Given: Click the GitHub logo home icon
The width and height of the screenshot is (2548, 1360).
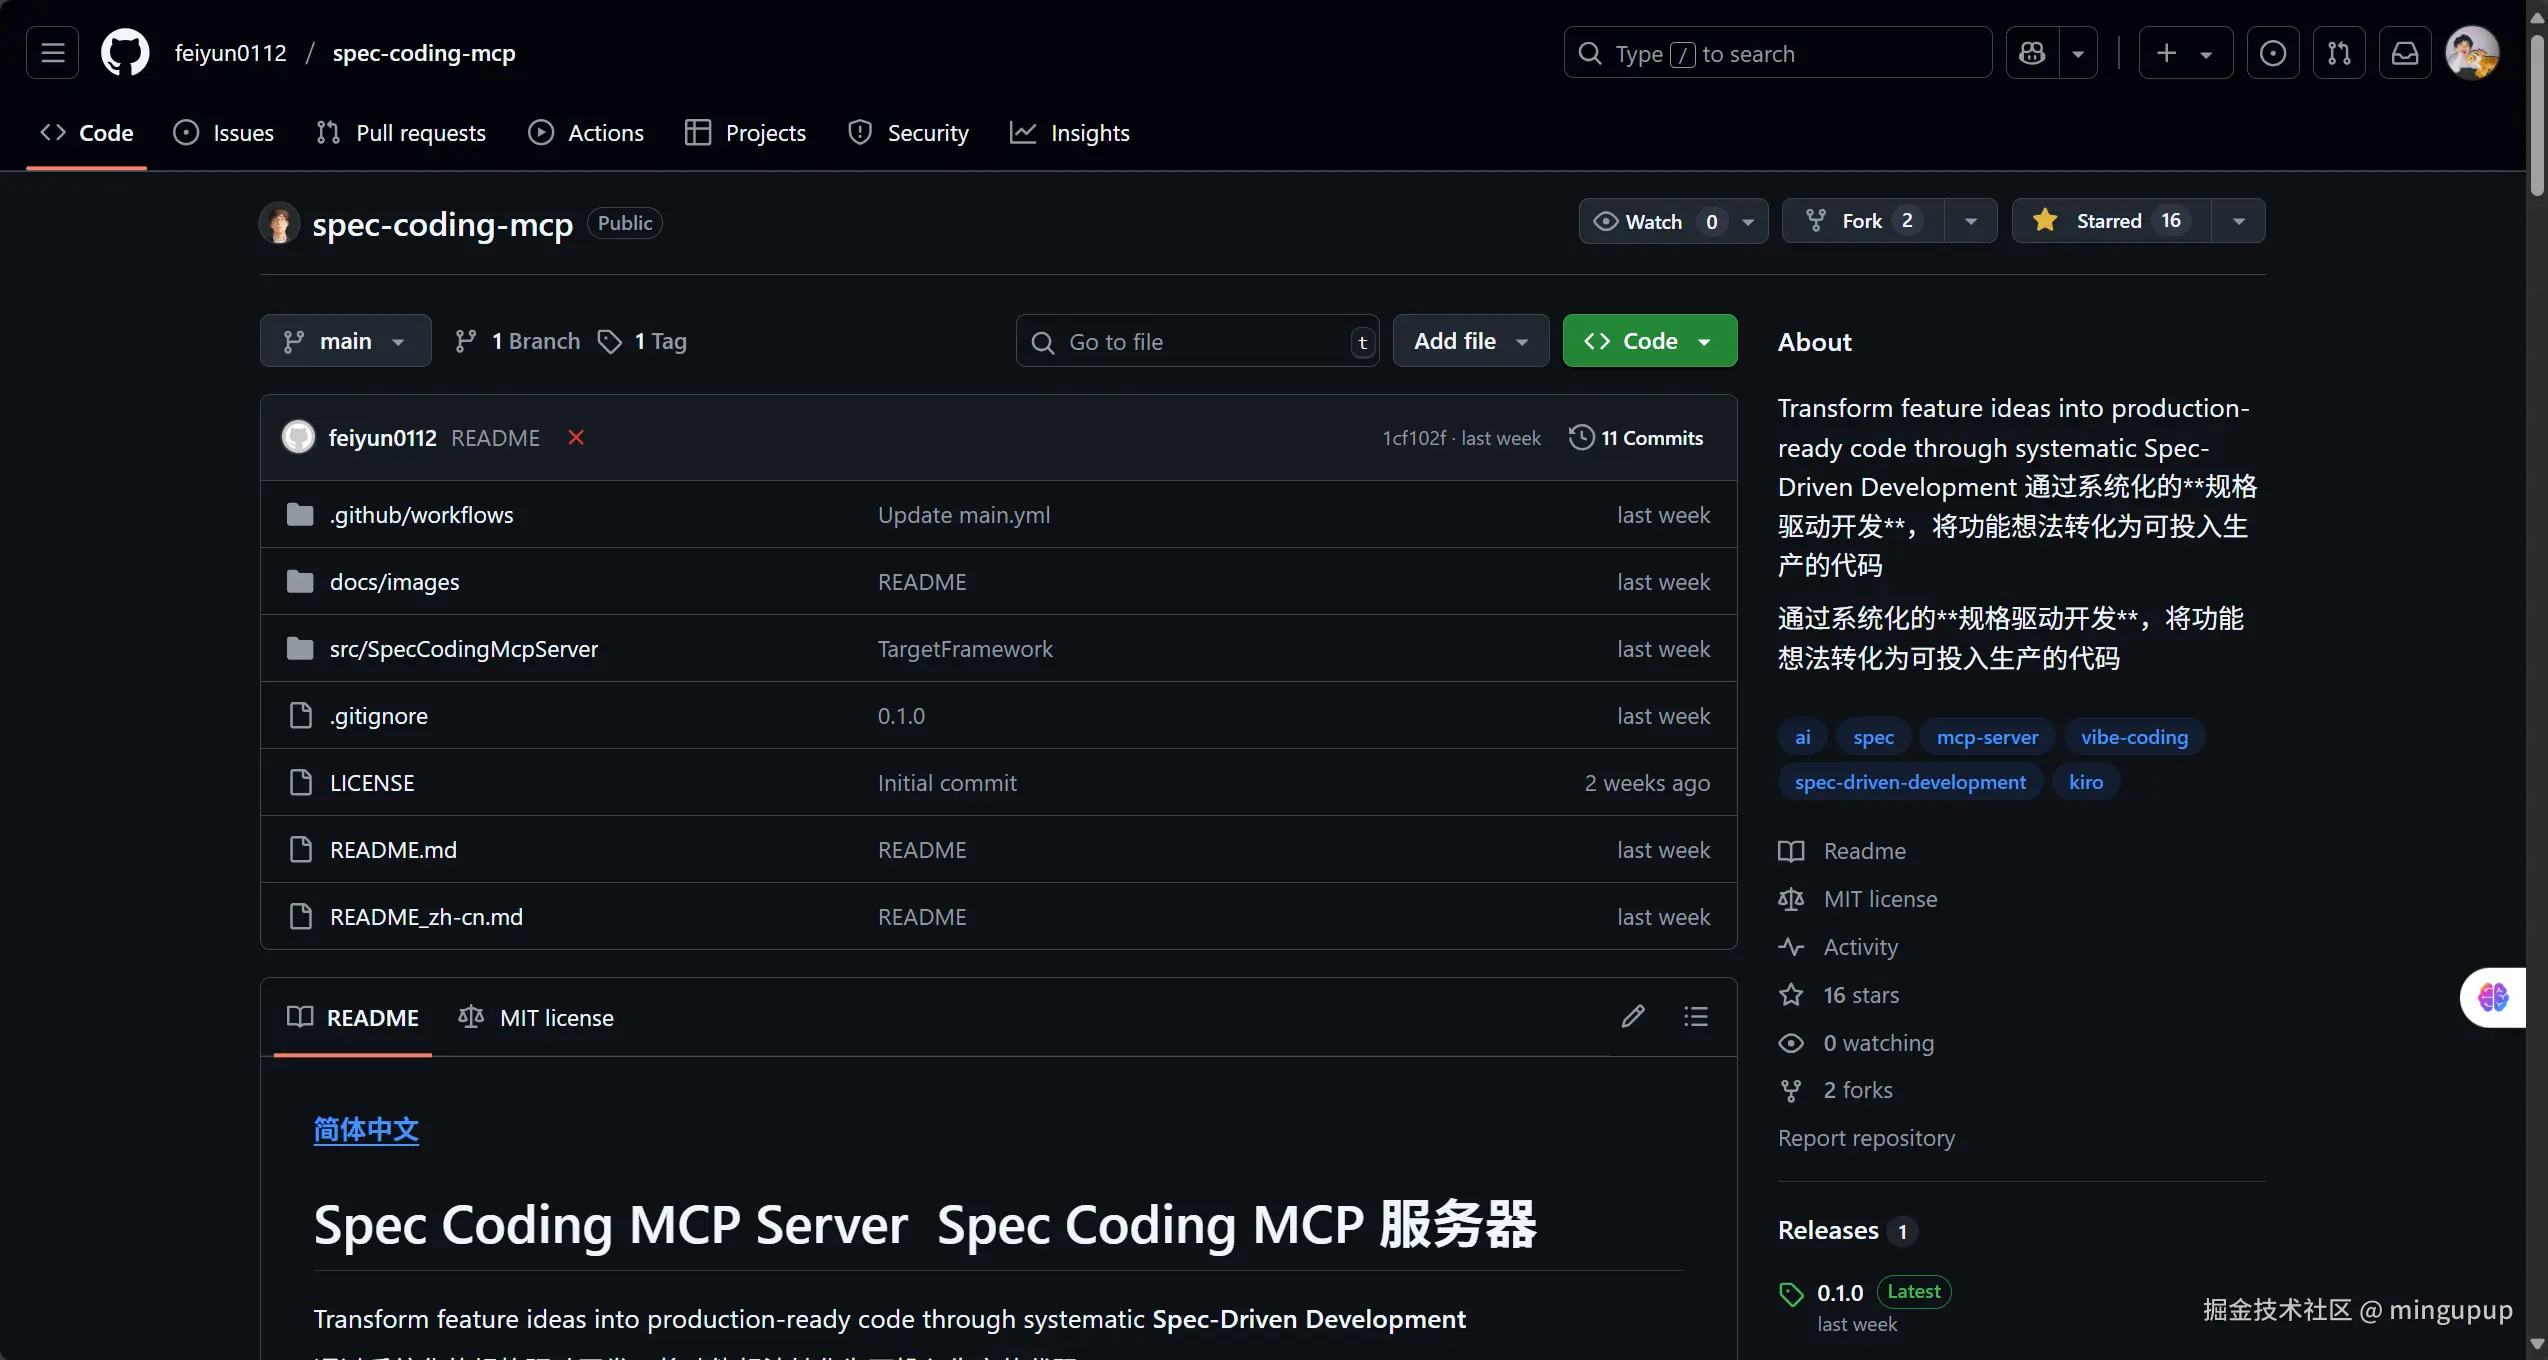Looking at the screenshot, I should 125,53.
